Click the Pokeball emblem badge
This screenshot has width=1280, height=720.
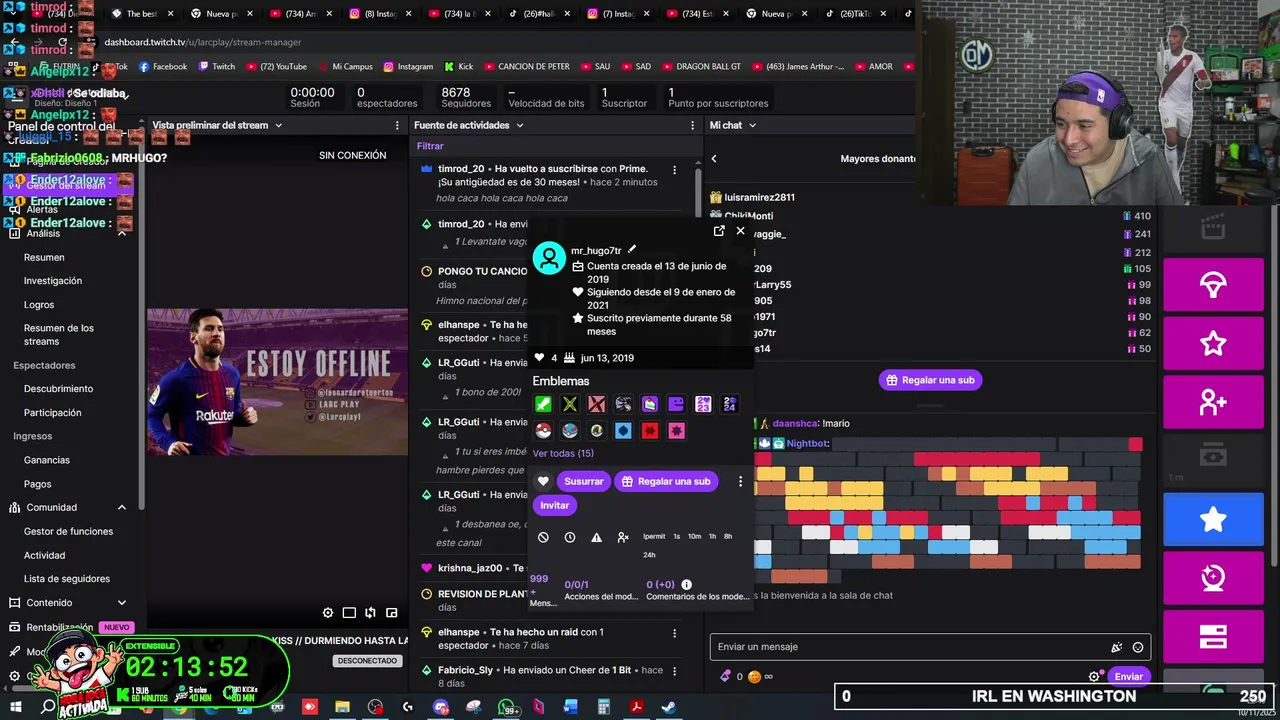tap(543, 431)
